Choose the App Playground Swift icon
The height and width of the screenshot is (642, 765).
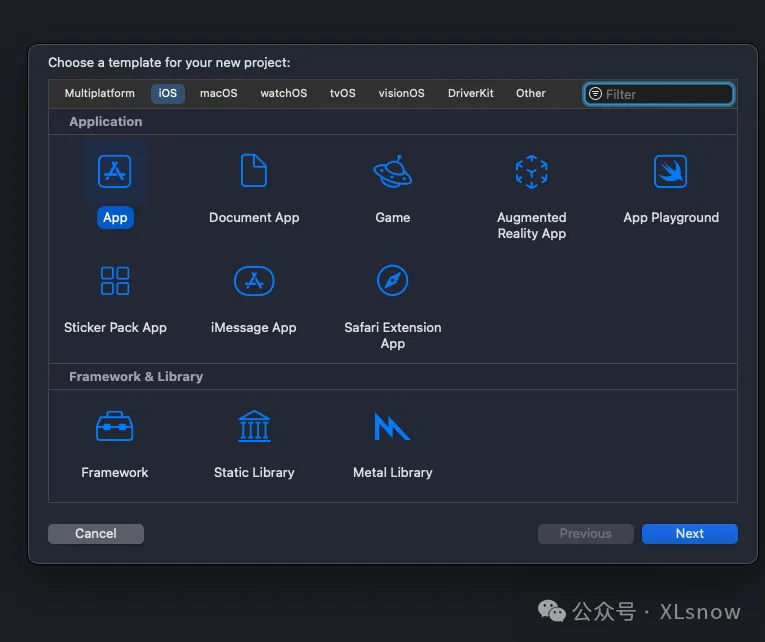click(x=670, y=171)
